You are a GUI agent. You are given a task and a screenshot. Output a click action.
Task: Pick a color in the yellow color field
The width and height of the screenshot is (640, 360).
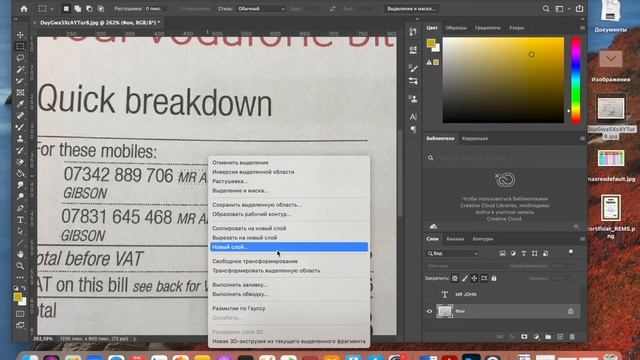point(503,80)
